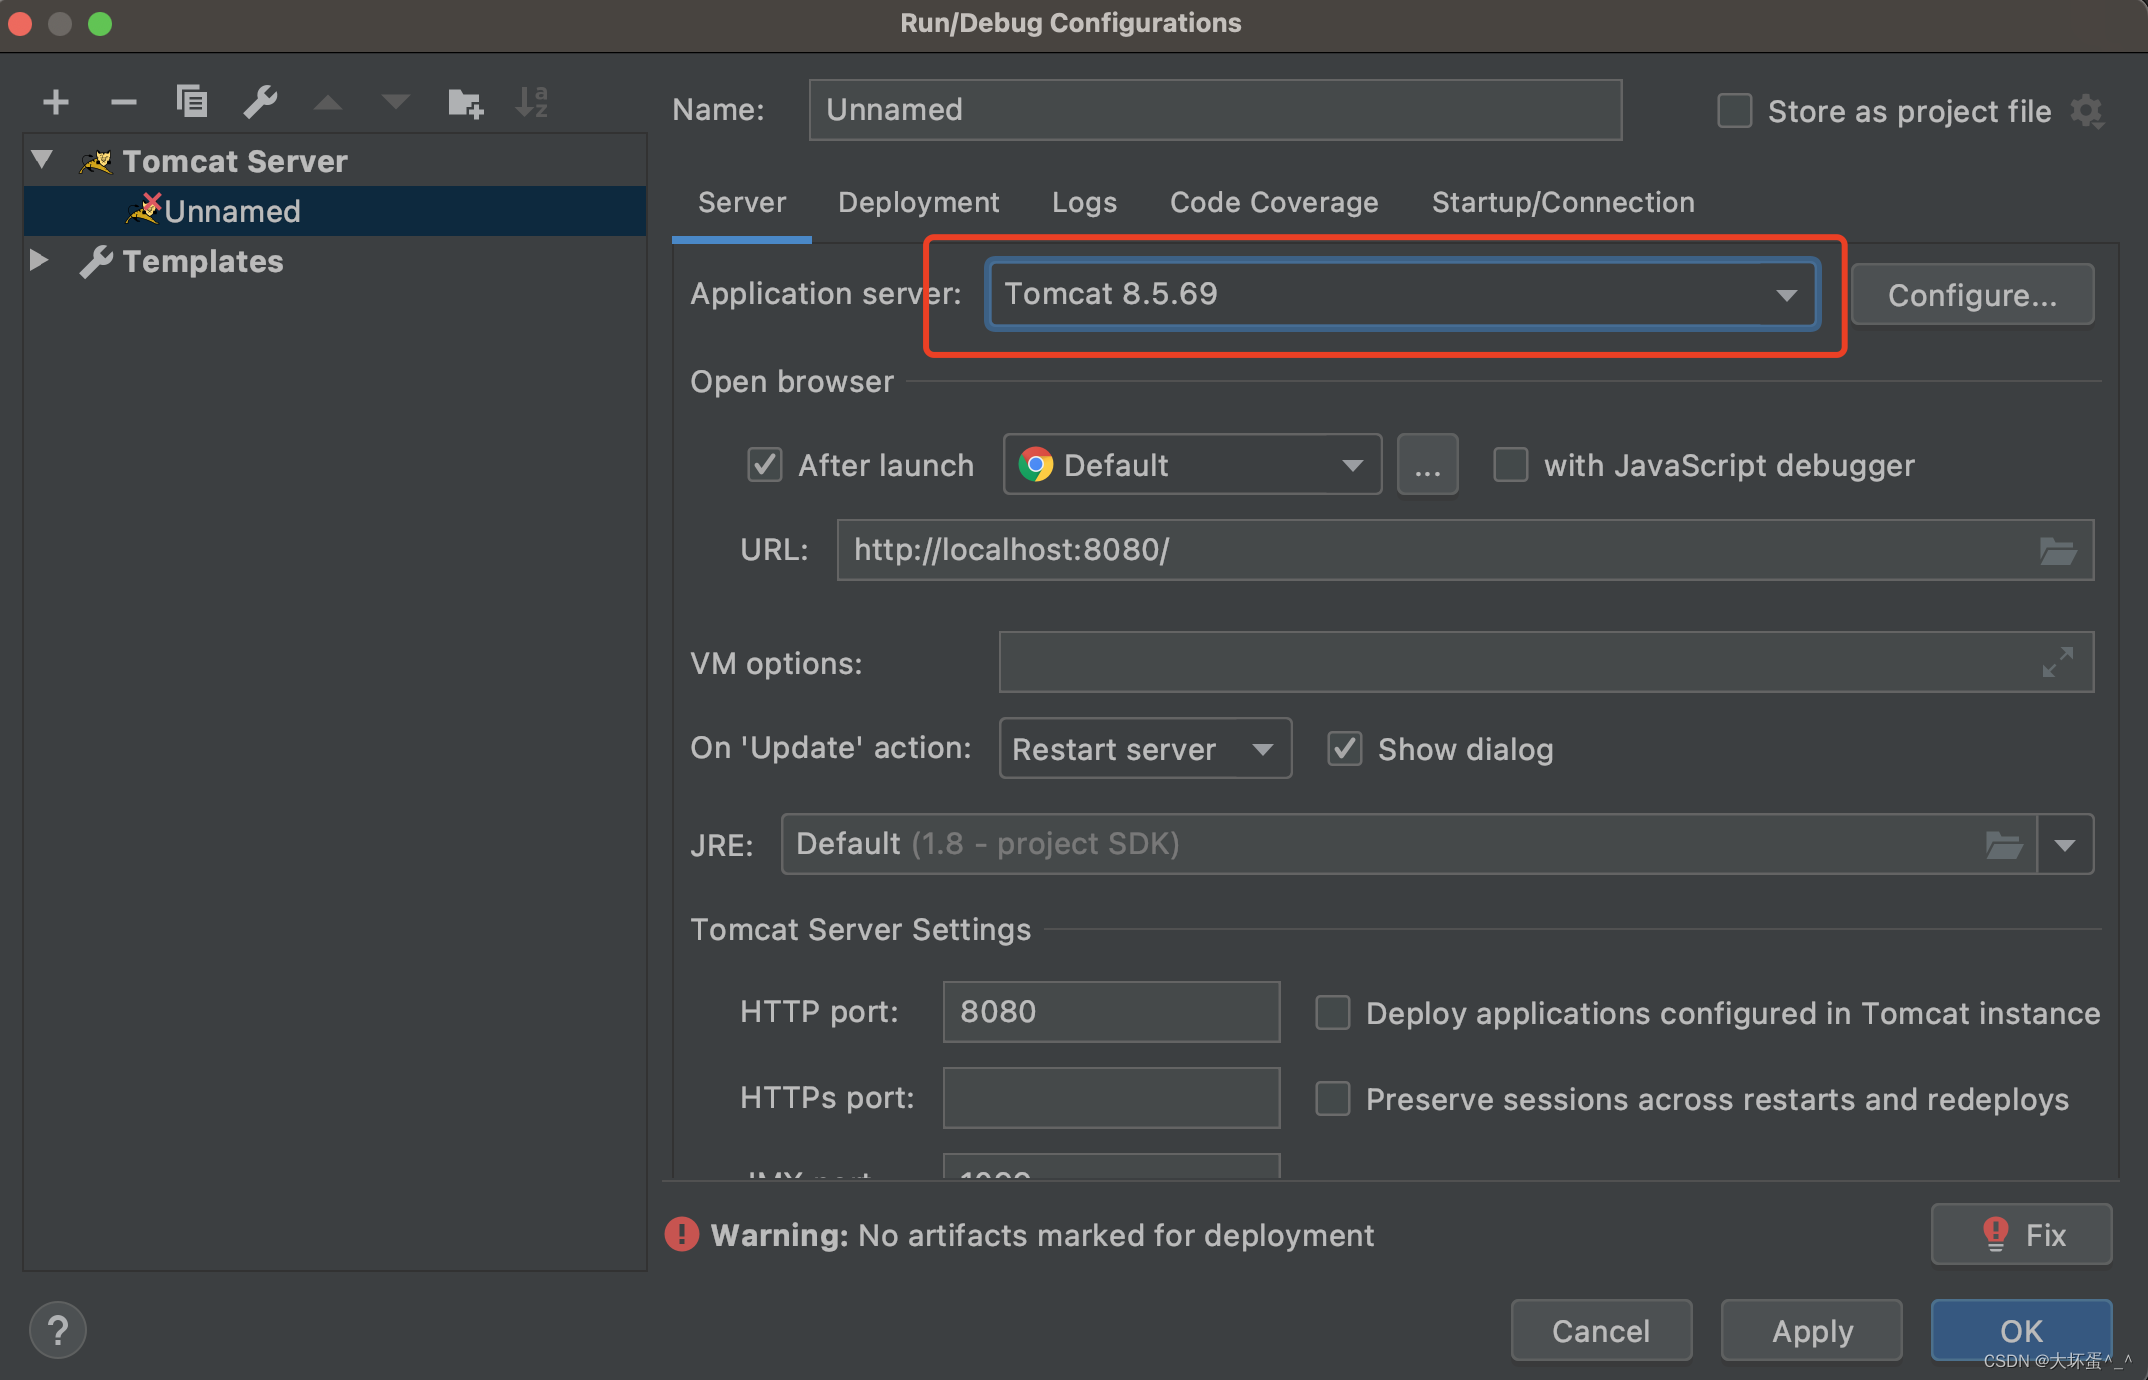The width and height of the screenshot is (2148, 1380).
Task: Click the Apply button
Action: tap(1812, 1331)
